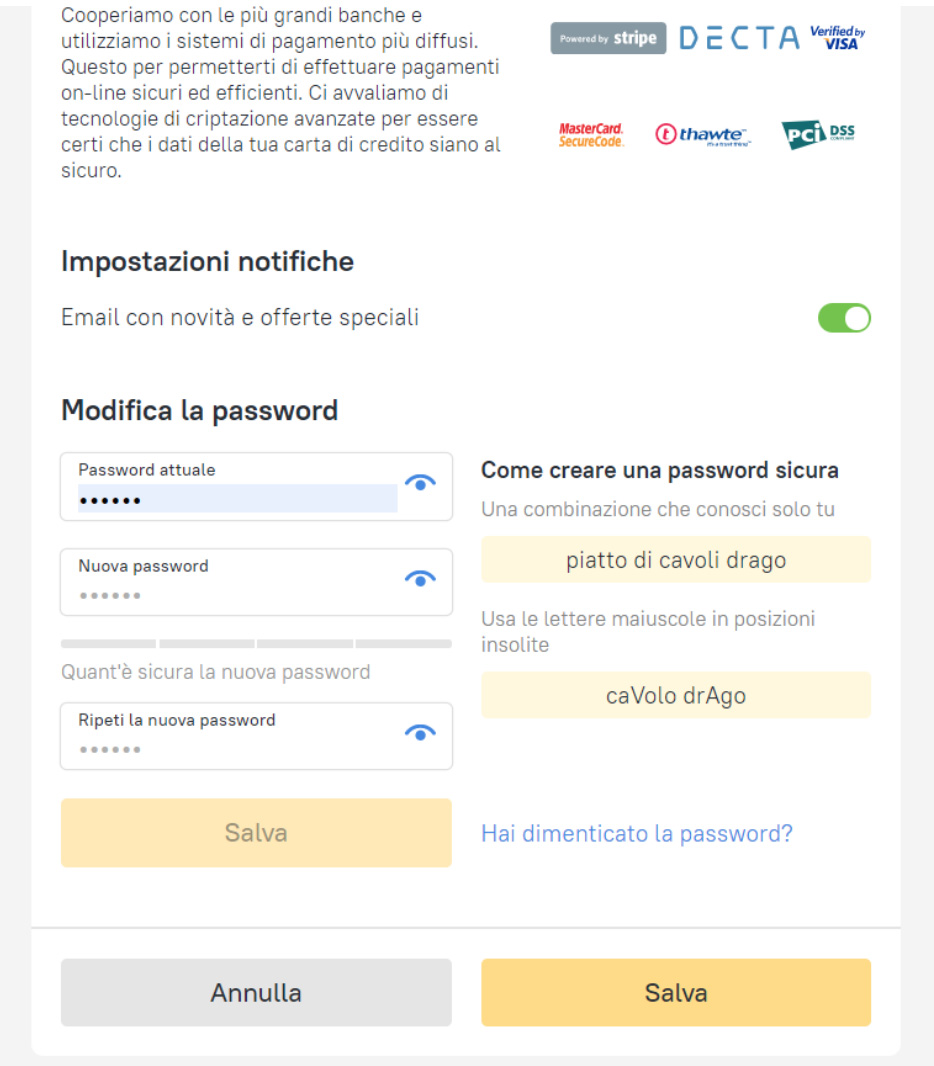Click the Powered by Stripe badge
This screenshot has width=934, height=1066.
click(608, 38)
